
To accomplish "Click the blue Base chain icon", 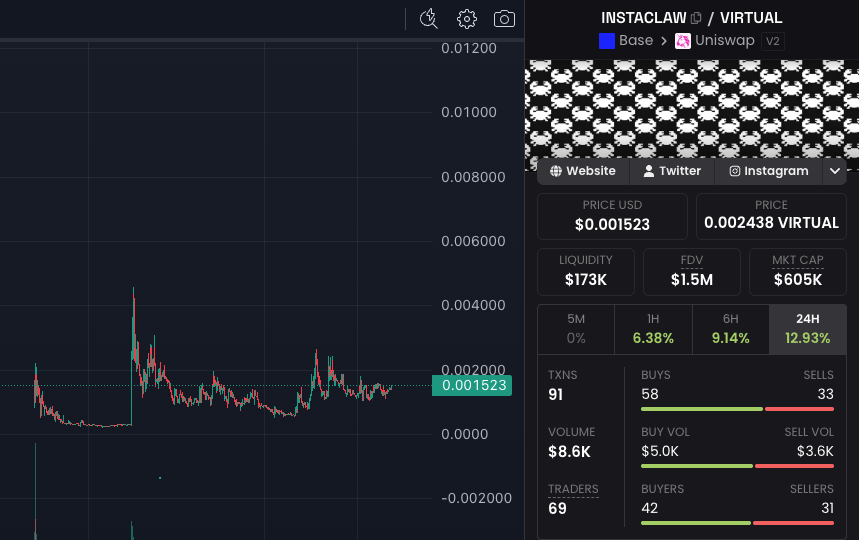I will (x=606, y=41).
